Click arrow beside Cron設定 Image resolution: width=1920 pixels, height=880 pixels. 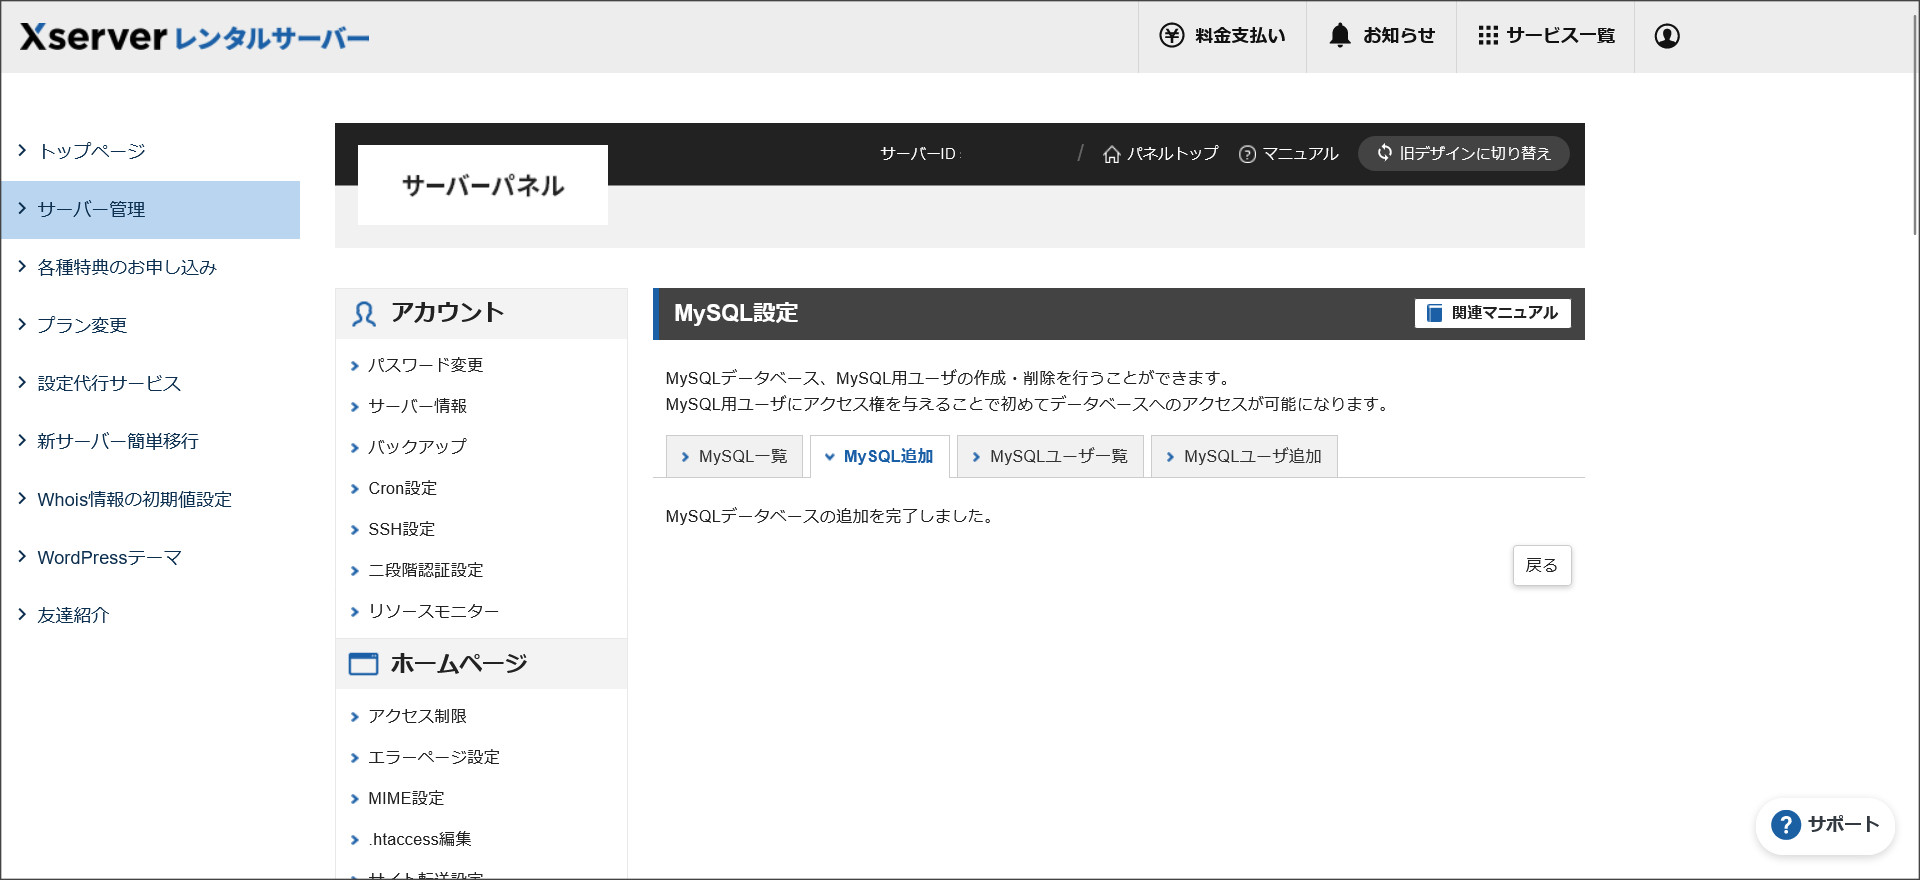355,489
